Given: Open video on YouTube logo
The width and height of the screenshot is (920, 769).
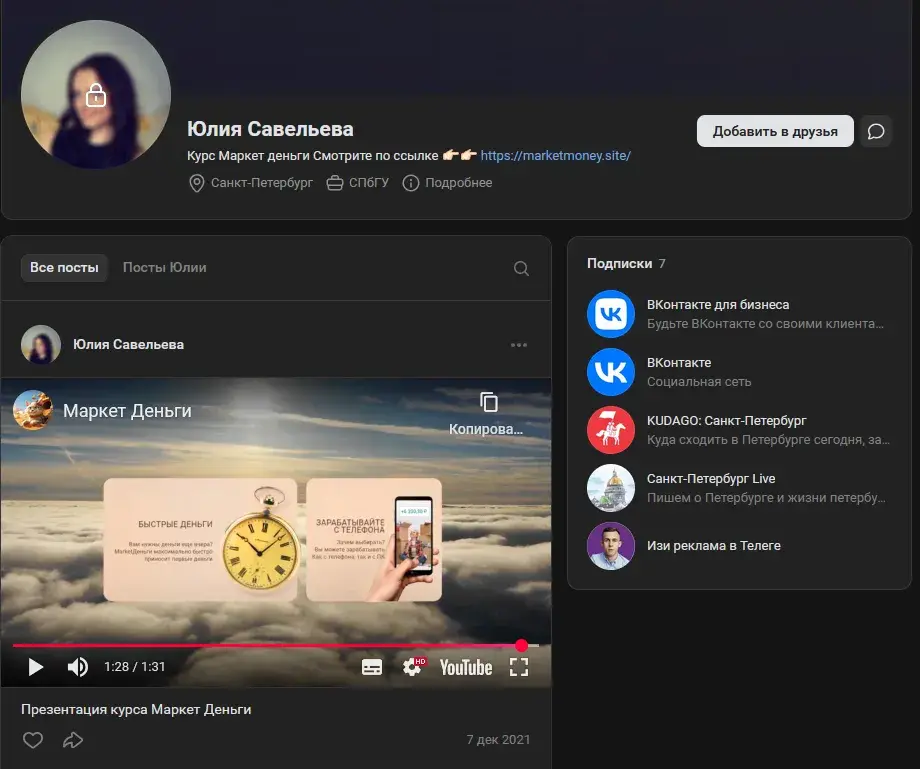Looking at the screenshot, I should (466, 668).
